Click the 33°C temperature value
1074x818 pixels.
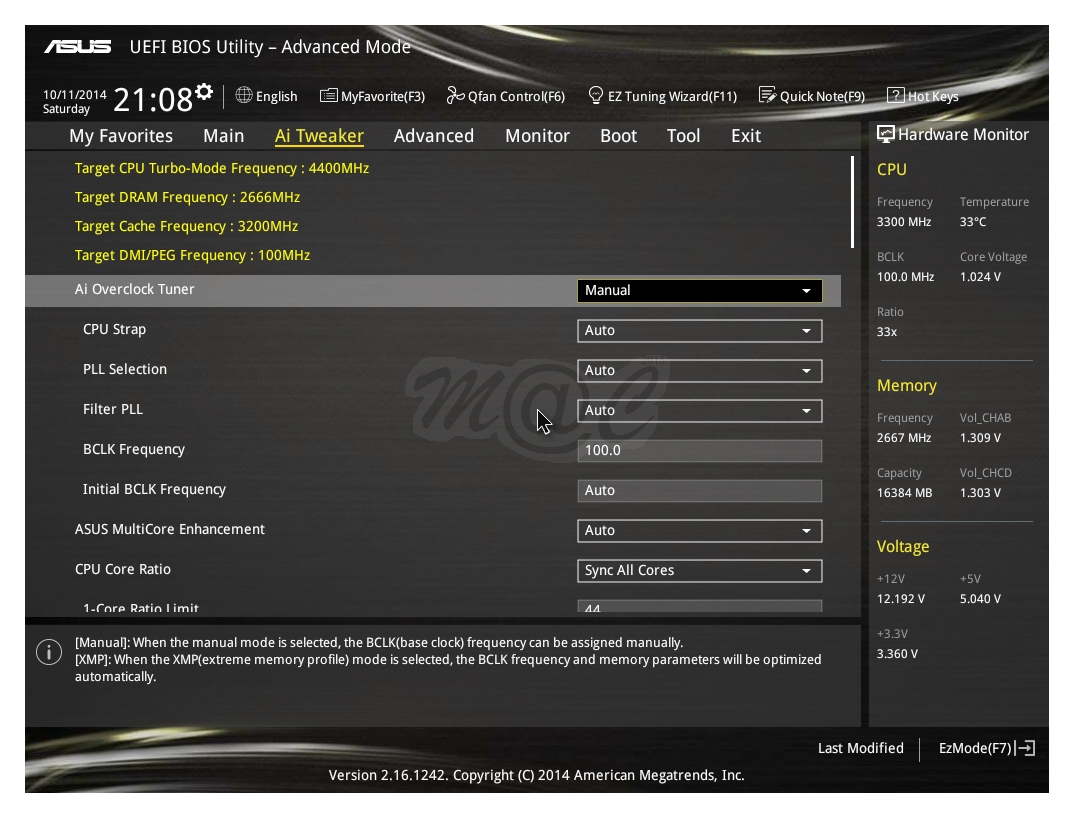[x=973, y=222]
